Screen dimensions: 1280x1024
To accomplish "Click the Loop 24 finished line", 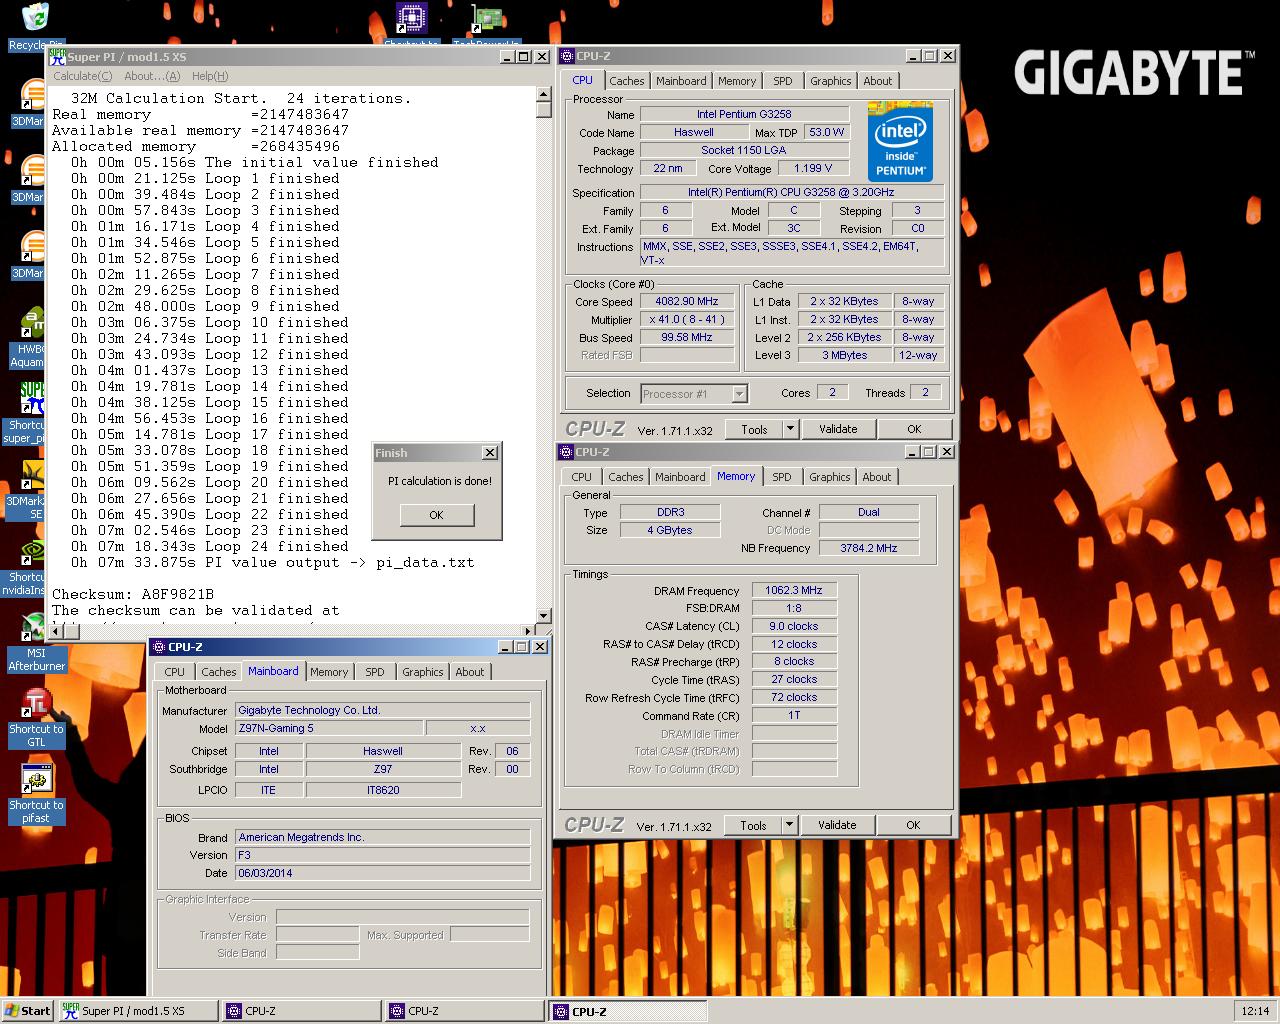I will pyautogui.click(x=210, y=546).
